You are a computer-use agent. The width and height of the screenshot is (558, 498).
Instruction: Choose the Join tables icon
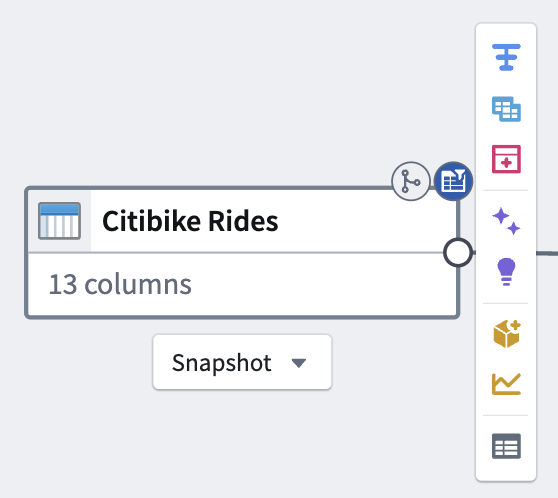[506, 109]
